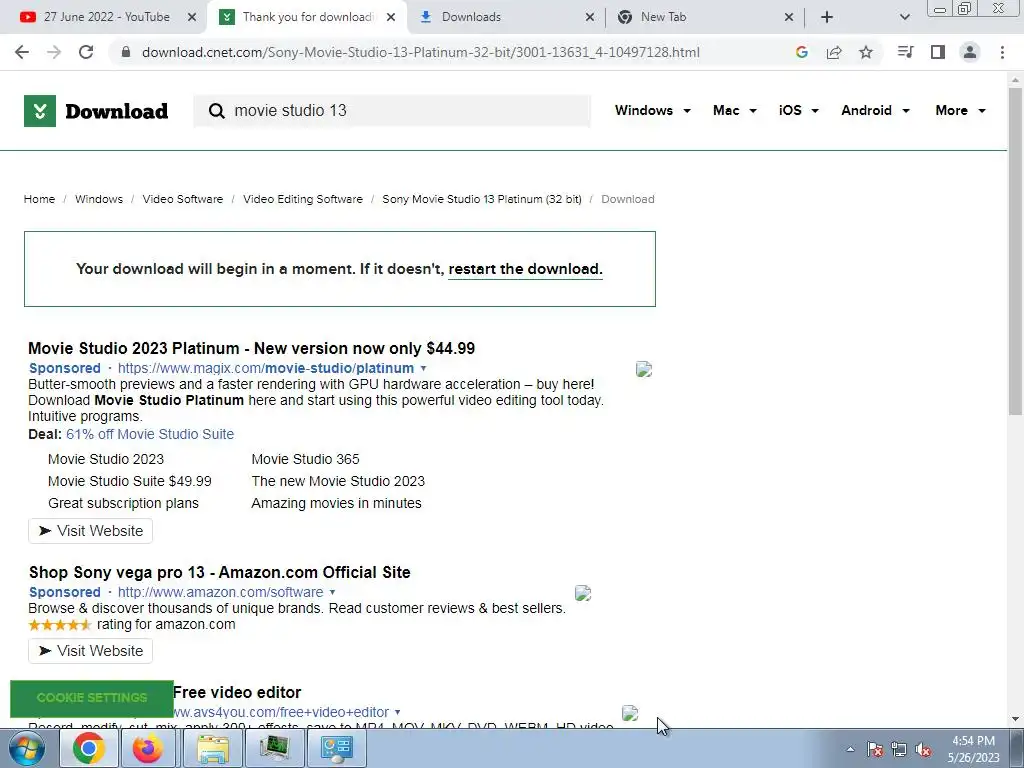Open the Windows Start button

coord(27,748)
